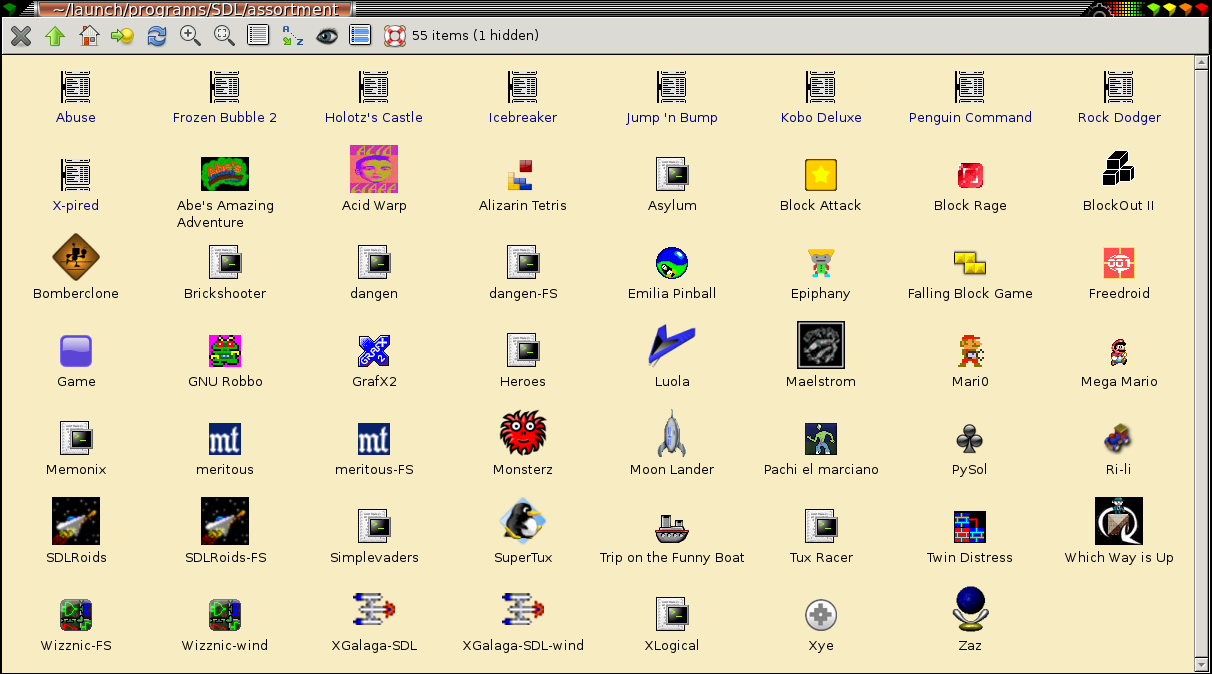Click Pachi el marciano icon
Screen dimensions: 1212x674
821,439
